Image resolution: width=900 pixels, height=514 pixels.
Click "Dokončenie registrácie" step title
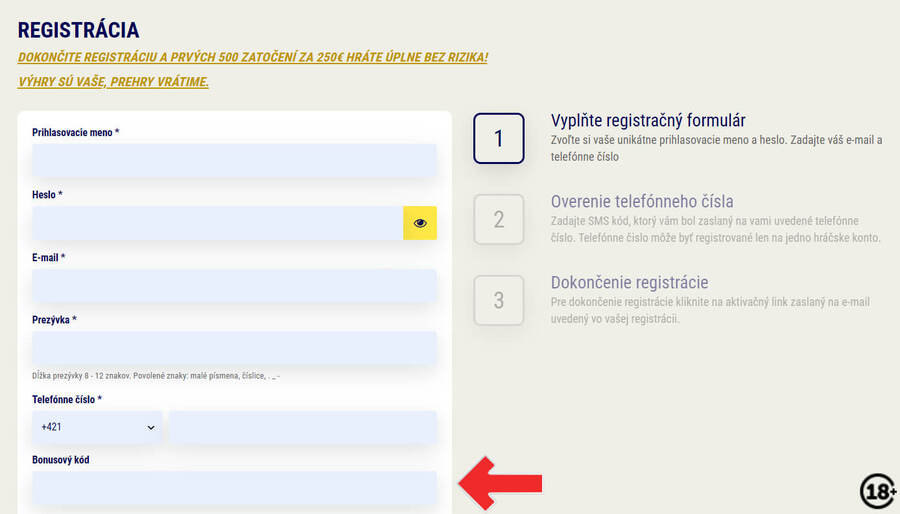pyautogui.click(x=629, y=282)
